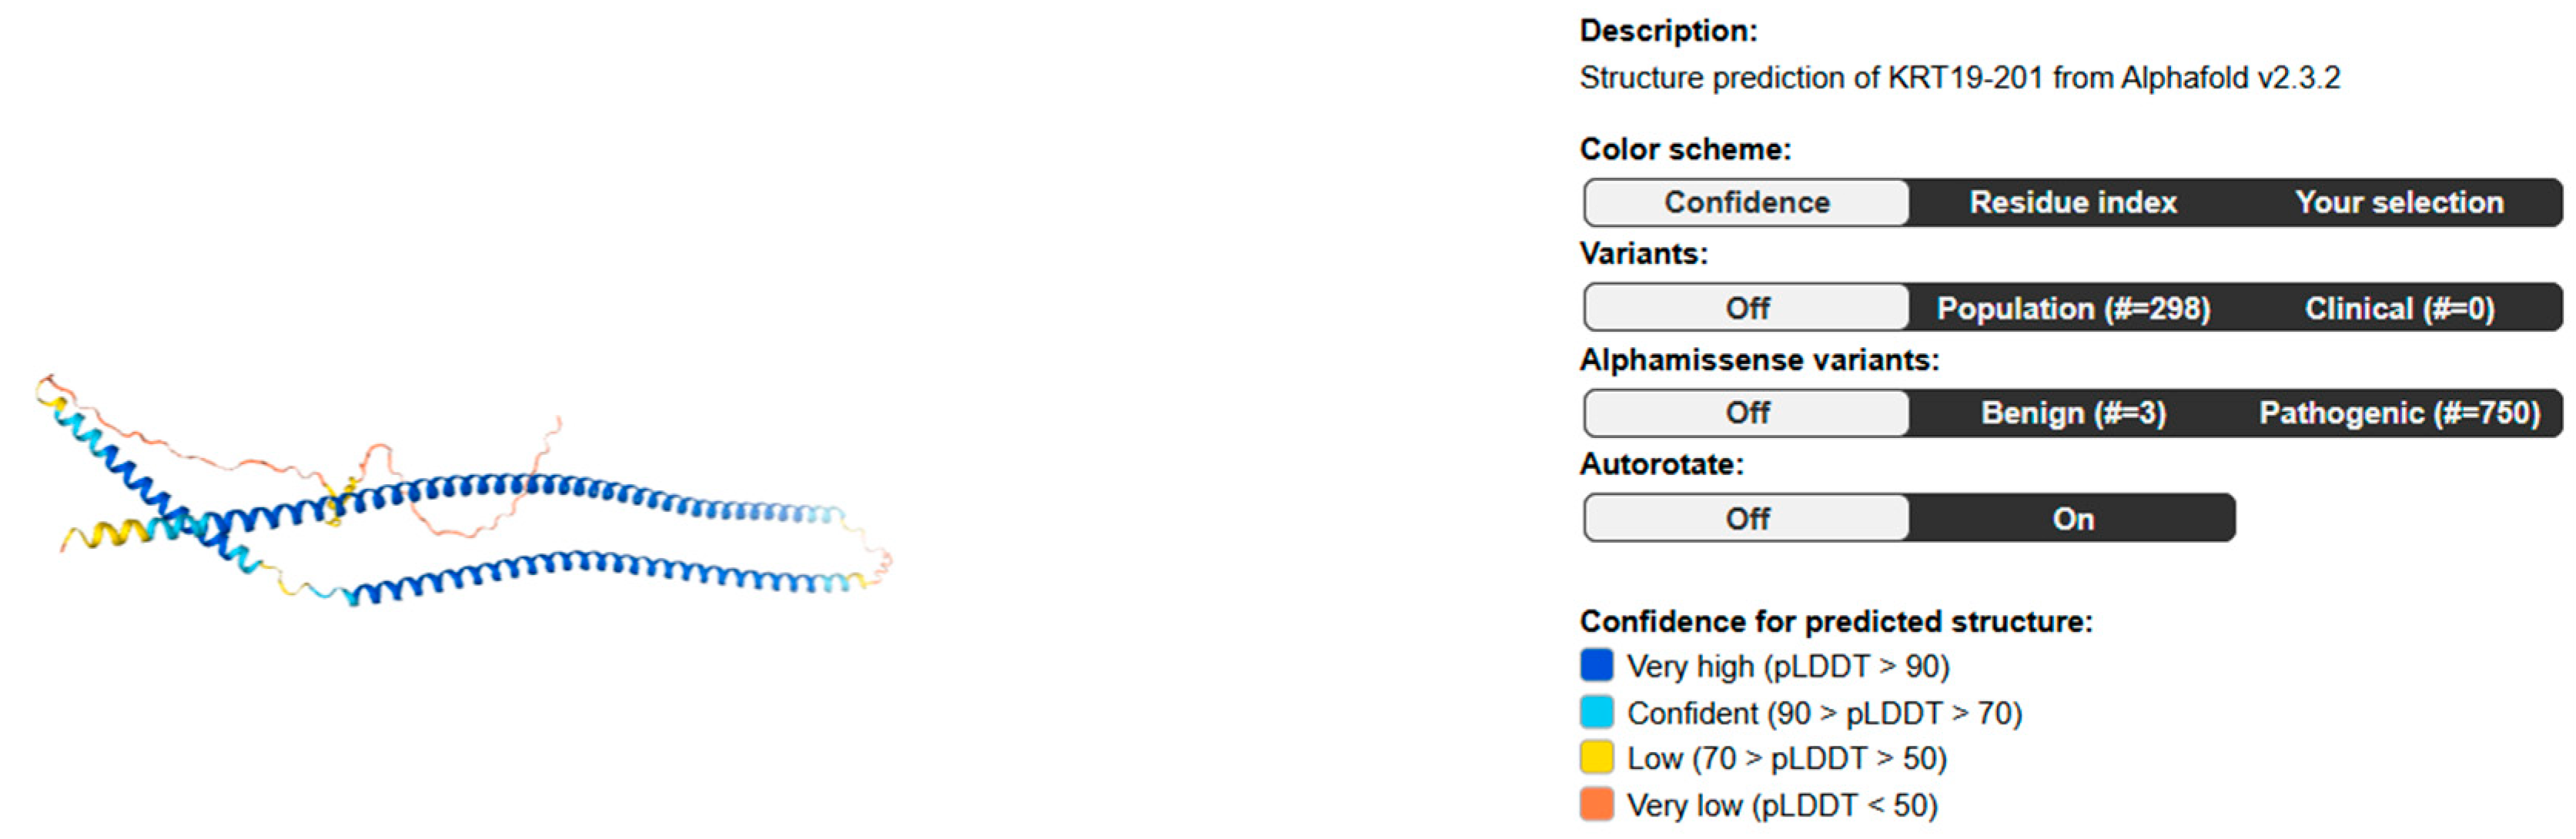
Task: Show Population variants (#=298)
Action: (x=2072, y=308)
